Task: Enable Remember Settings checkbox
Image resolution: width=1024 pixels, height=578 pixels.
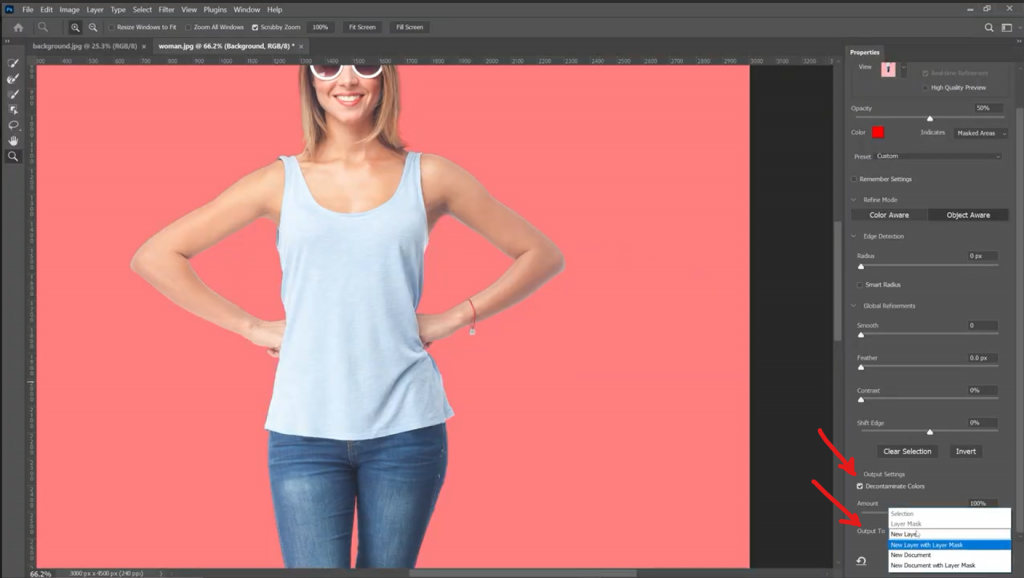Action: pyautogui.click(x=854, y=179)
